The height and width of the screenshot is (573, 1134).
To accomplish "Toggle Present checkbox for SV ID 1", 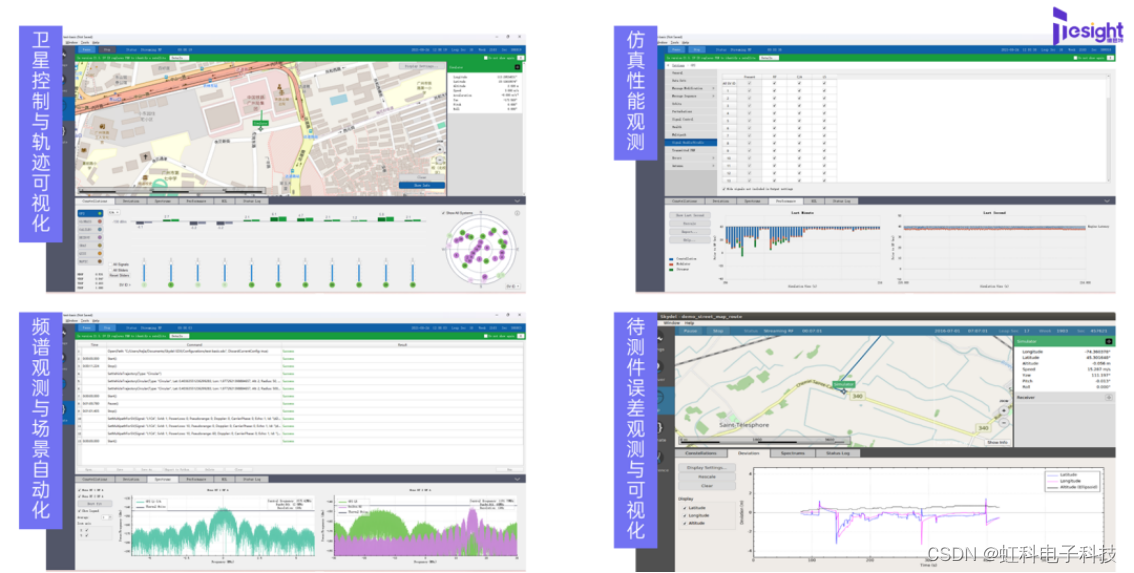I will [x=749, y=90].
